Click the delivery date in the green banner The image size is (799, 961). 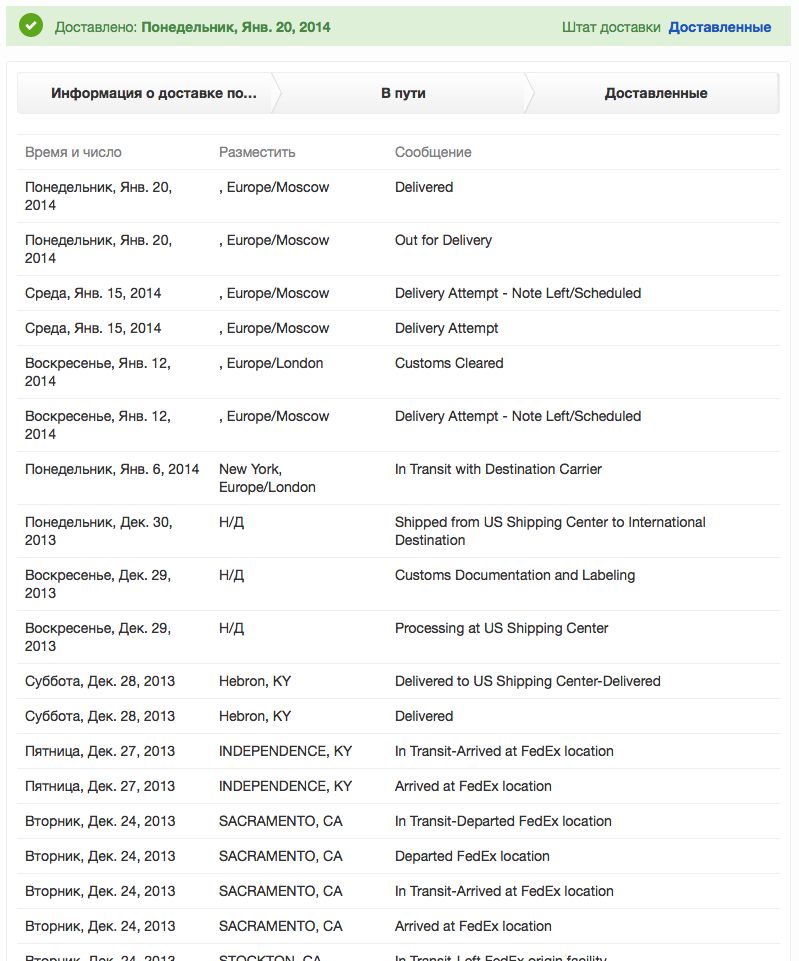tap(236, 27)
